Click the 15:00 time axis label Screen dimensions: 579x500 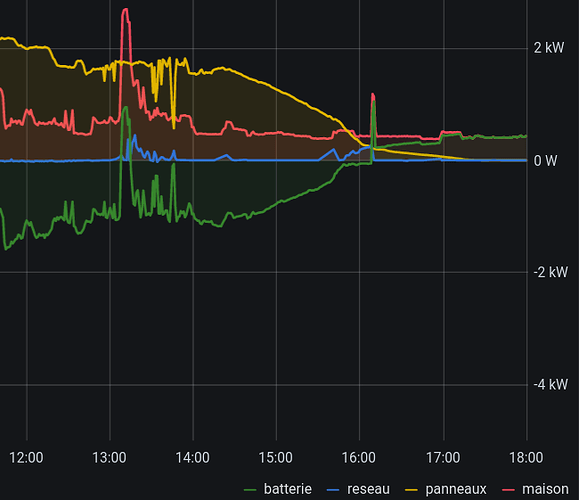275,458
